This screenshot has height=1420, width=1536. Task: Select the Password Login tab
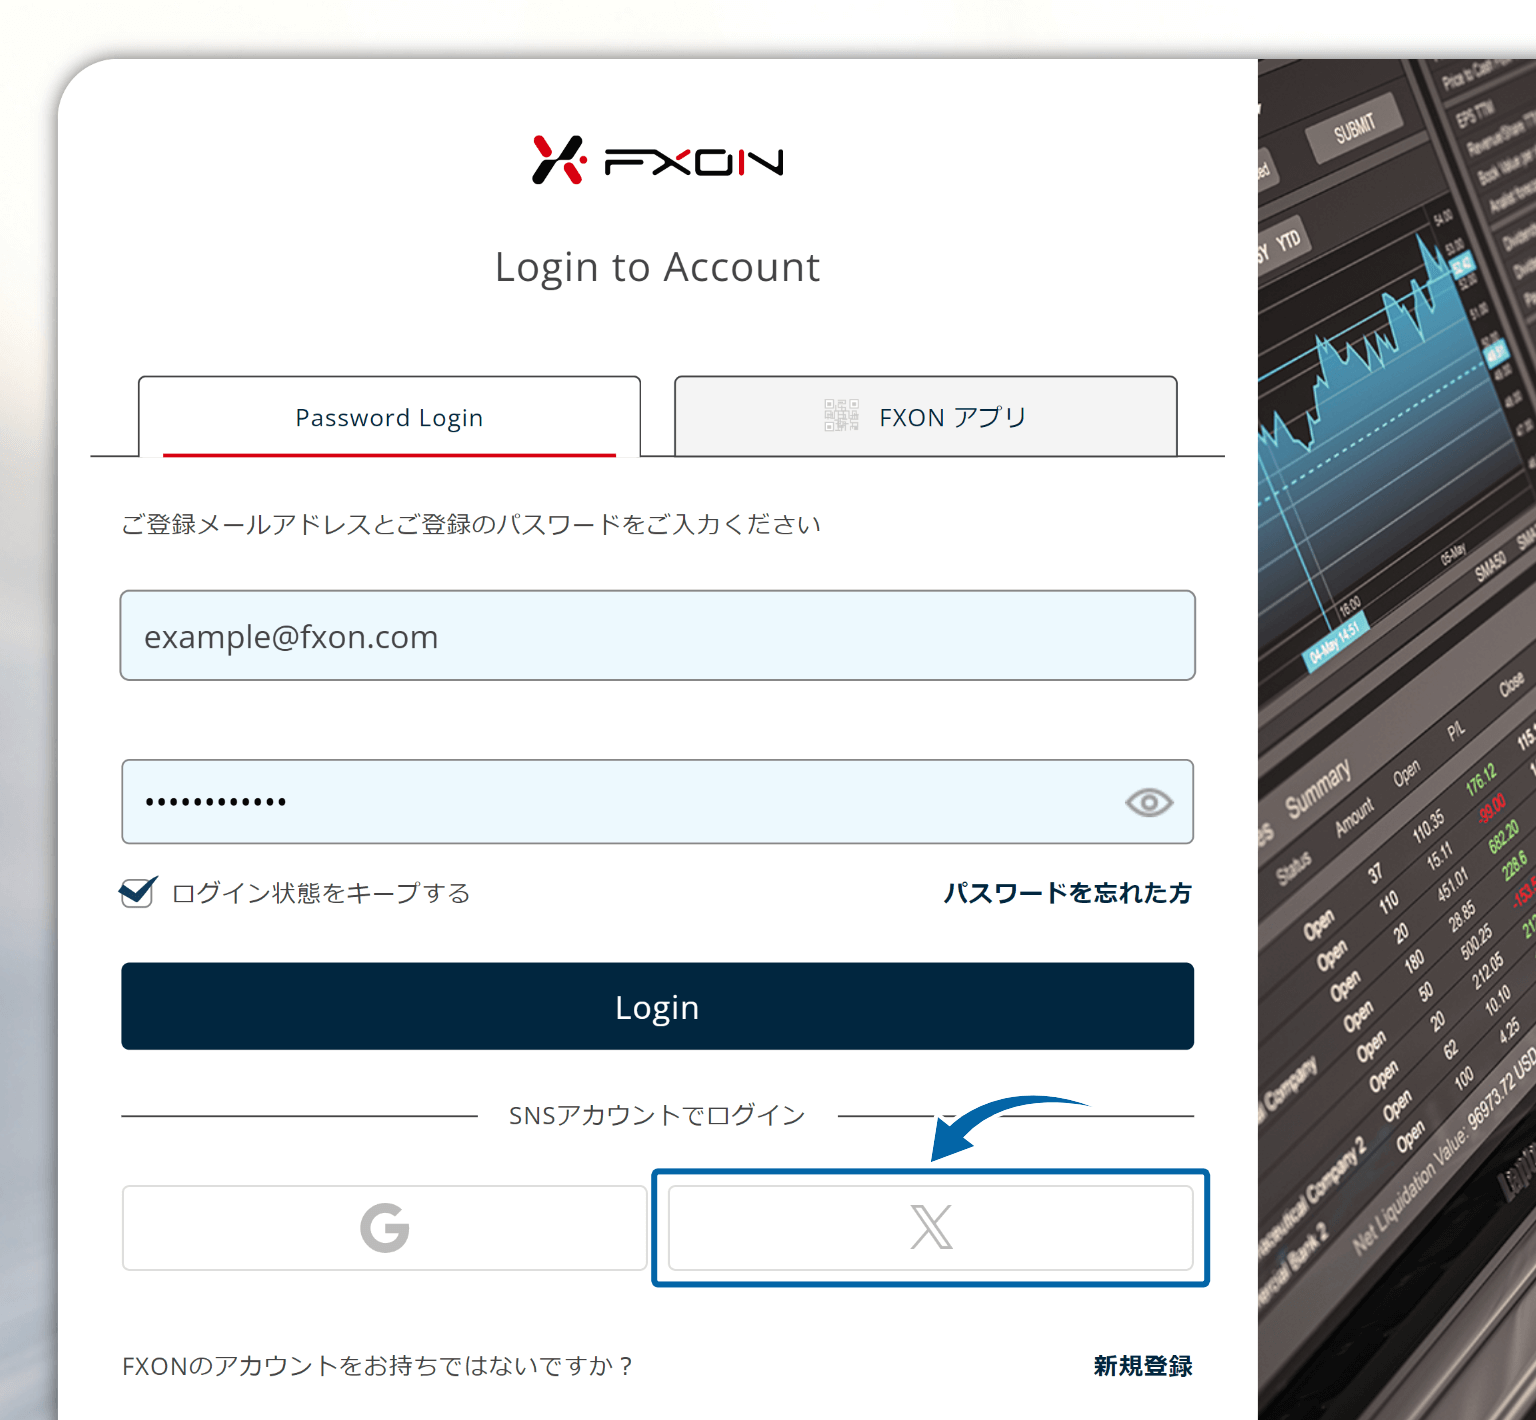pyautogui.click(x=389, y=417)
